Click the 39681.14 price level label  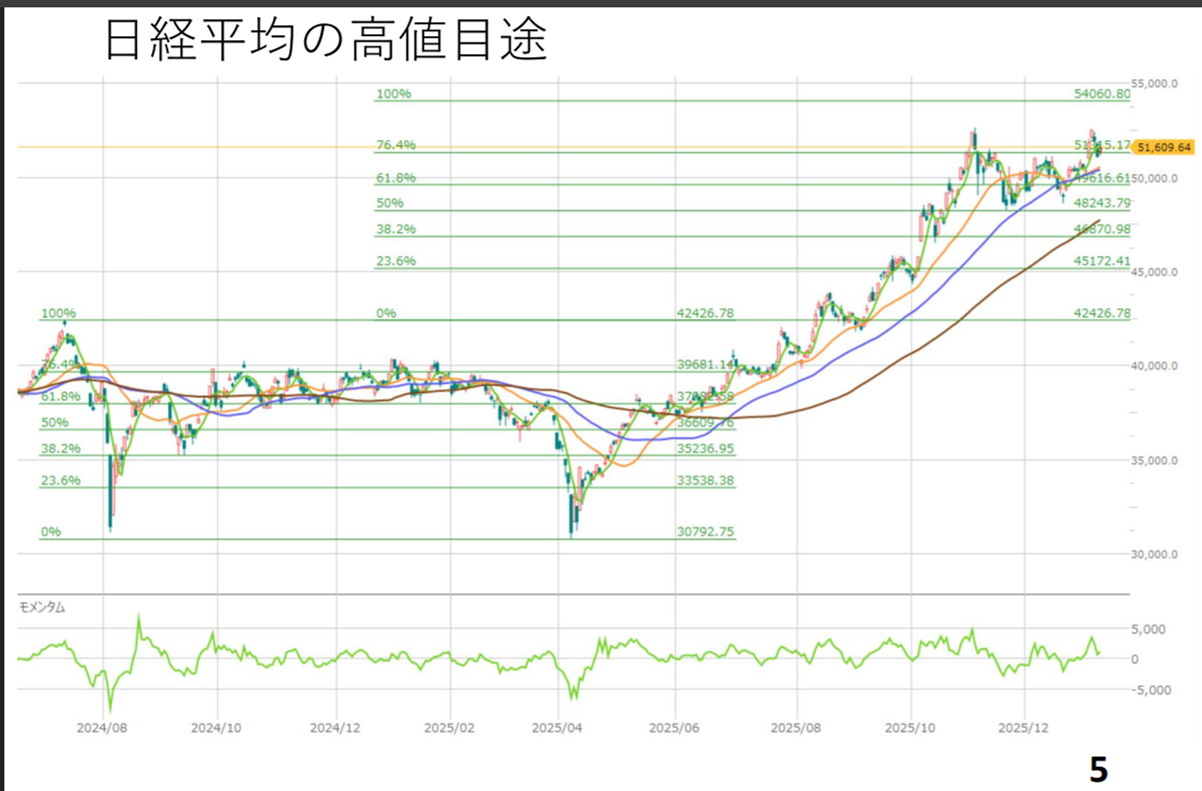[706, 365]
